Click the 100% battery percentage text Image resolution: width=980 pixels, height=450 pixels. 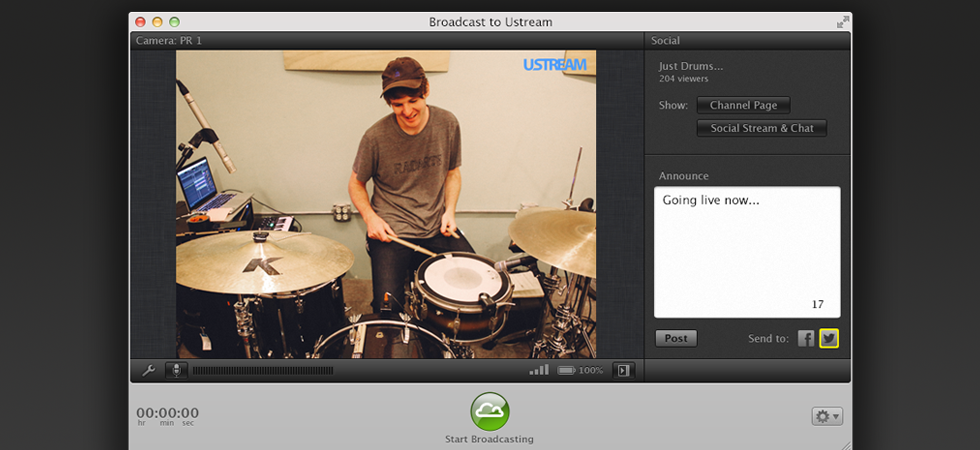pos(591,371)
